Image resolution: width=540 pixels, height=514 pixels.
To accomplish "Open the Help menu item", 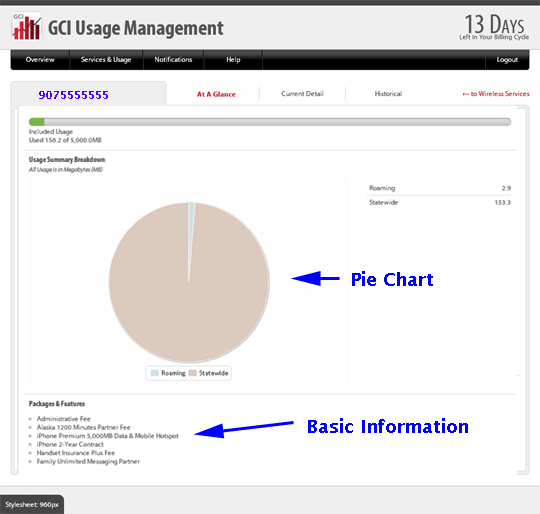I will 233,60.
